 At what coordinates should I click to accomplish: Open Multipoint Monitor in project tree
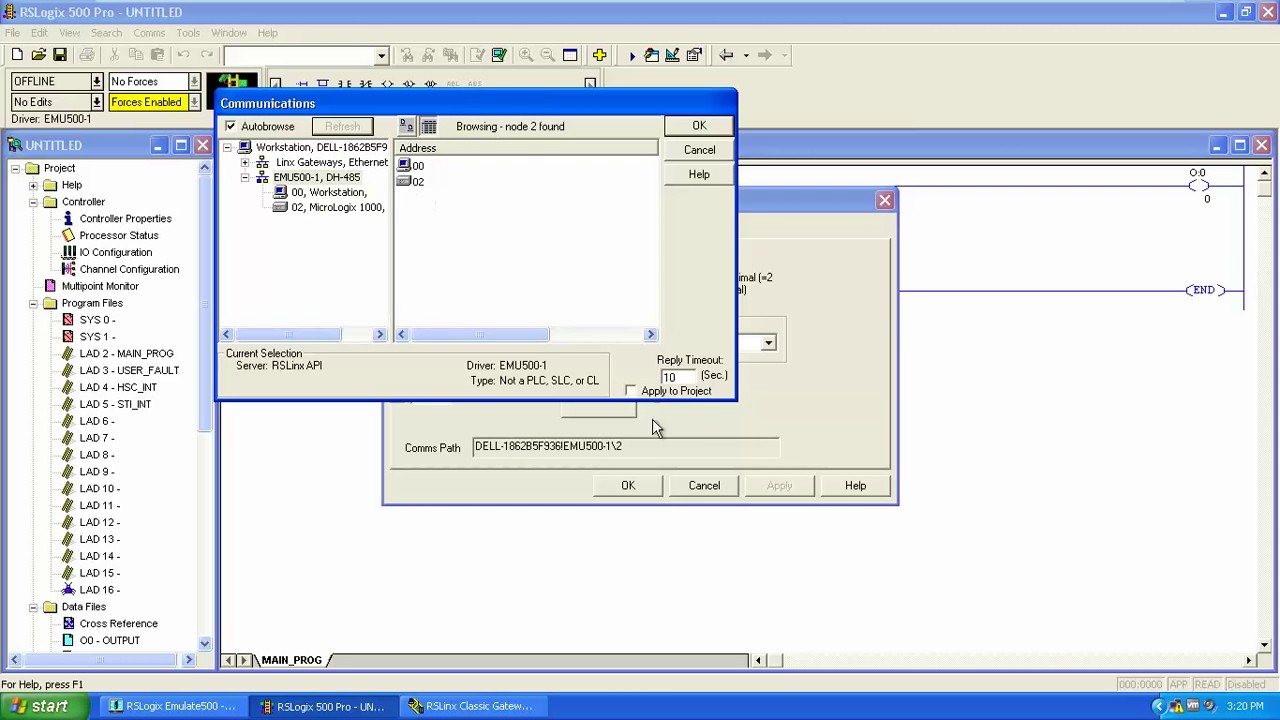(100, 286)
